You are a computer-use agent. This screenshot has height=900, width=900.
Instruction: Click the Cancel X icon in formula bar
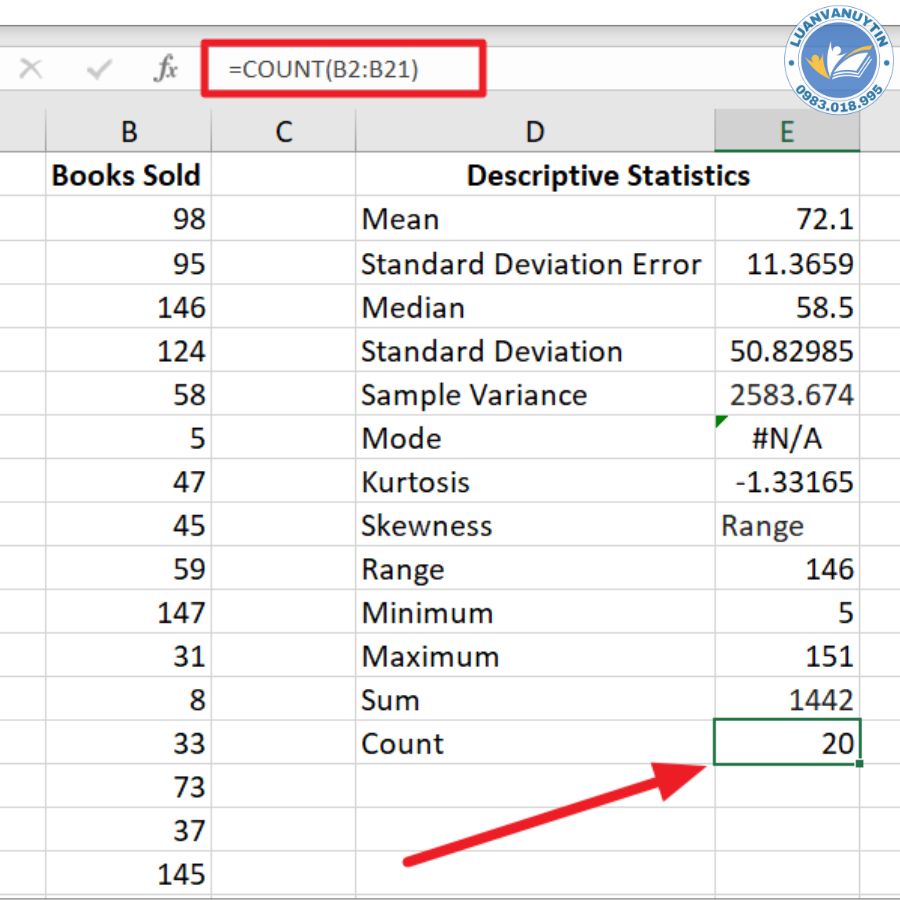pos(31,69)
